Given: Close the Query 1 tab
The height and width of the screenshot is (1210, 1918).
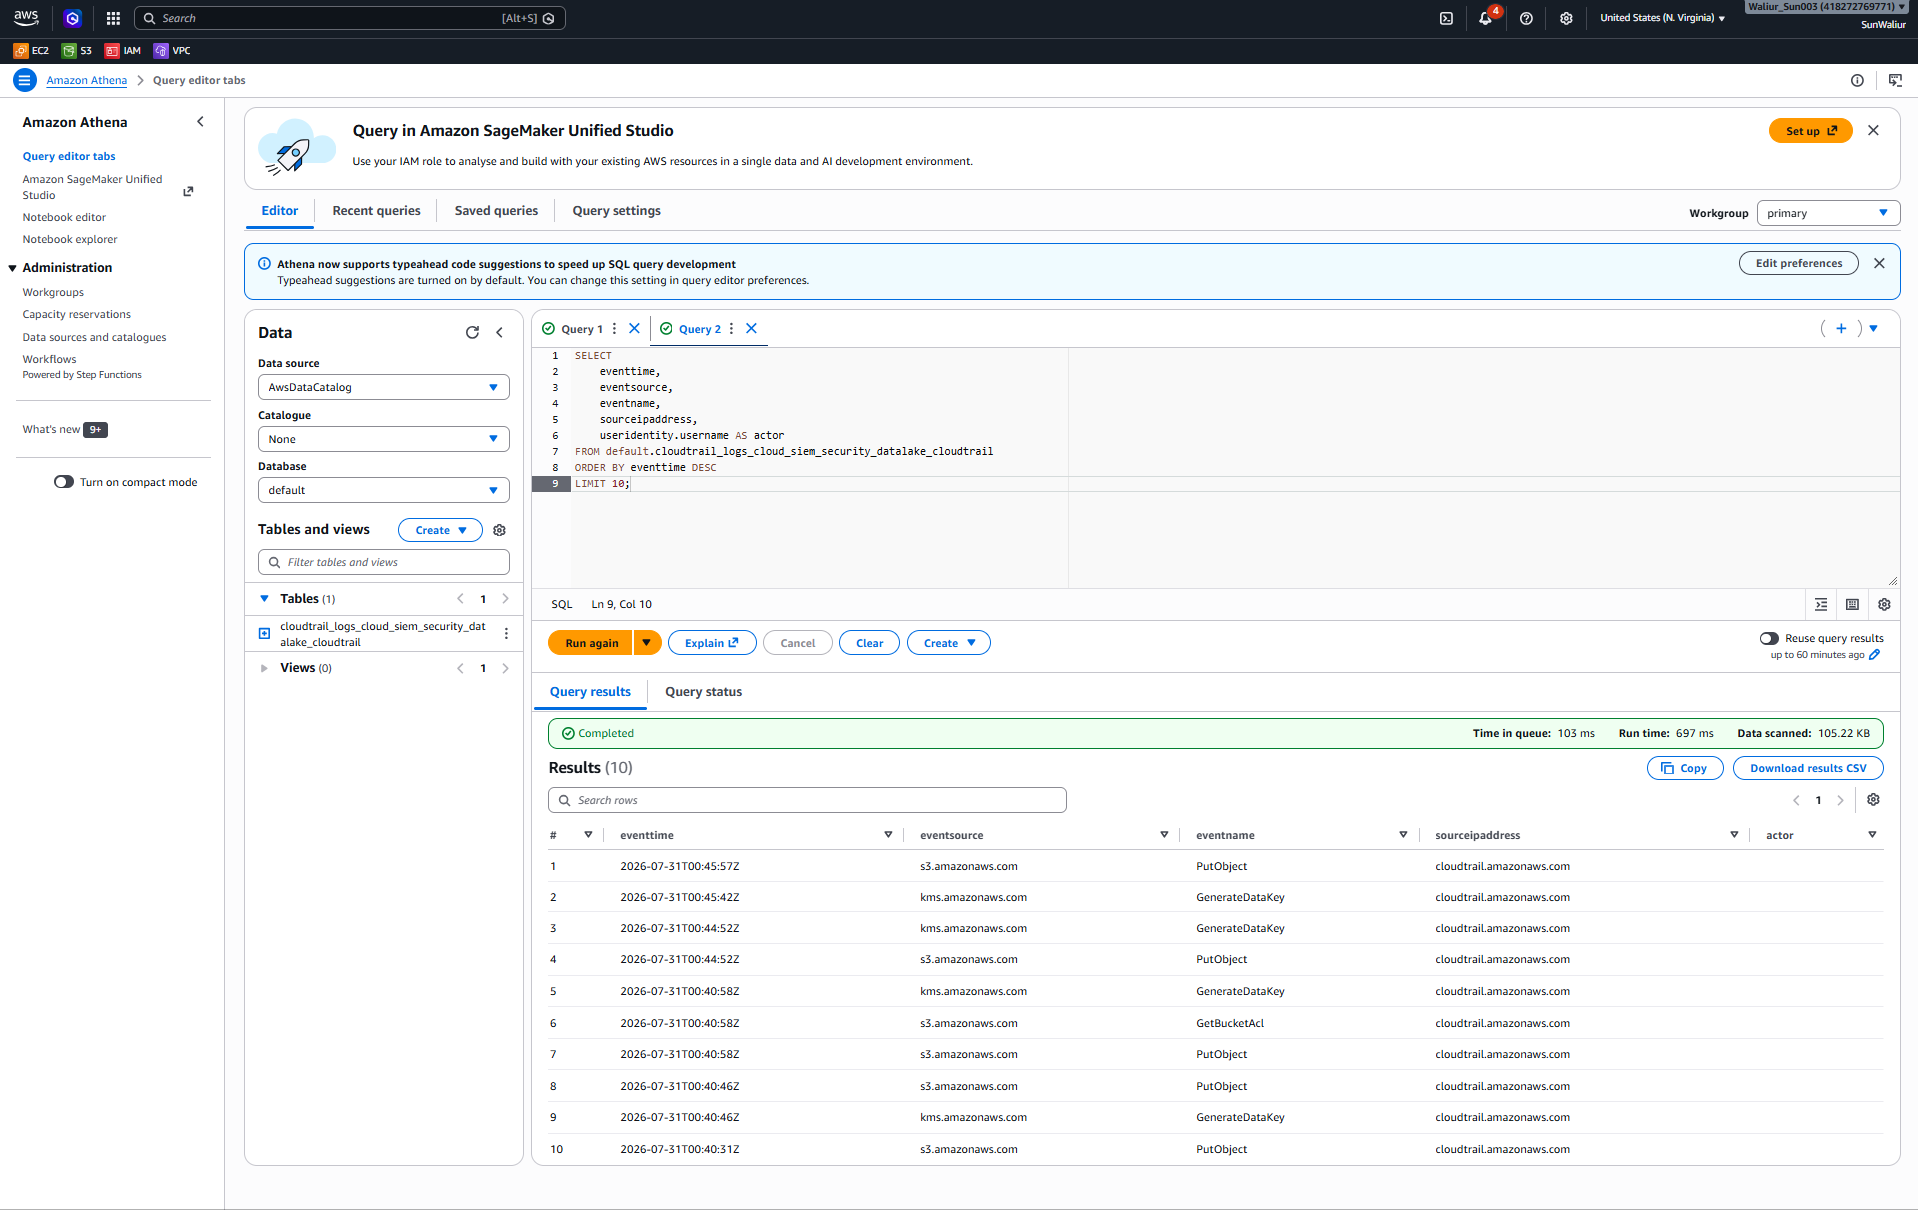Looking at the screenshot, I should [x=634, y=328].
